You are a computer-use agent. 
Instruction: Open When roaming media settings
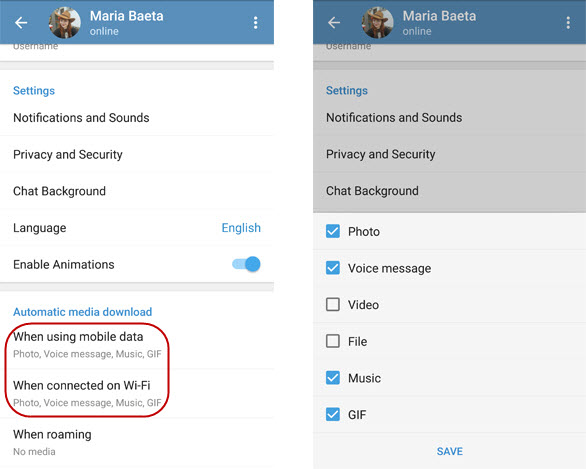click(137, 443)
